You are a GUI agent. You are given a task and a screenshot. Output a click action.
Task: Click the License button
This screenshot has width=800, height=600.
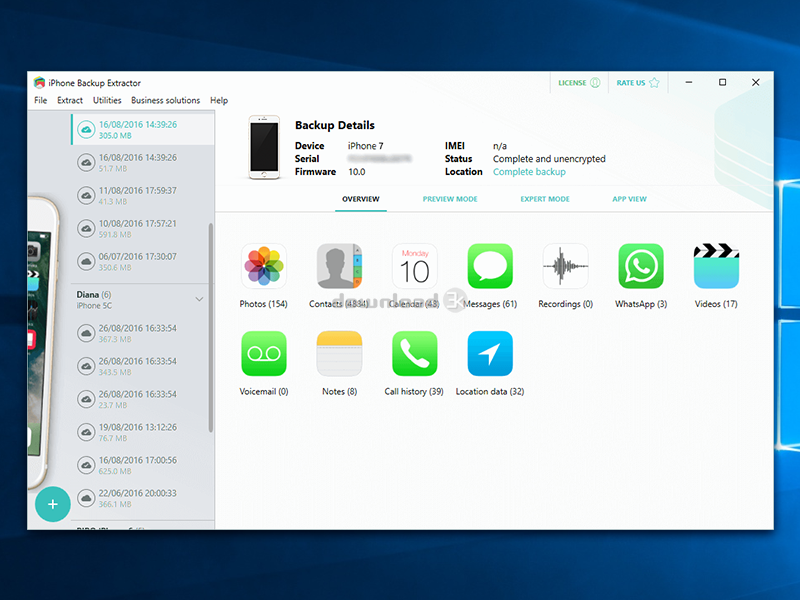point(579,83)
